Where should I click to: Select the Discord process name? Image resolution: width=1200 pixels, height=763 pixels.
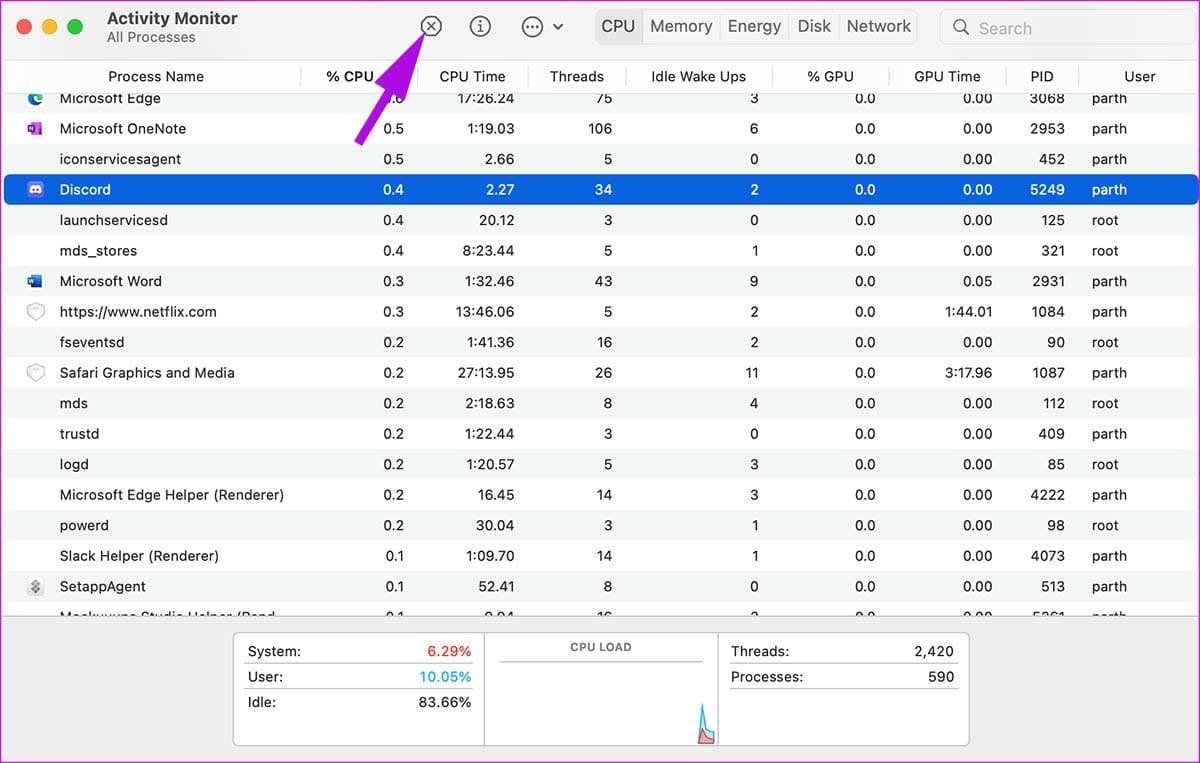(x=85, y=190)
